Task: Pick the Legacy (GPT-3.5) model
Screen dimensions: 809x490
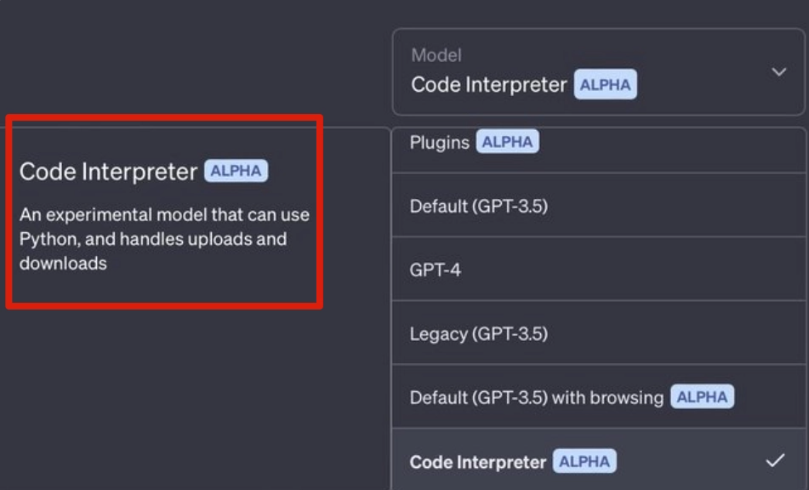Action: point(478,333)
